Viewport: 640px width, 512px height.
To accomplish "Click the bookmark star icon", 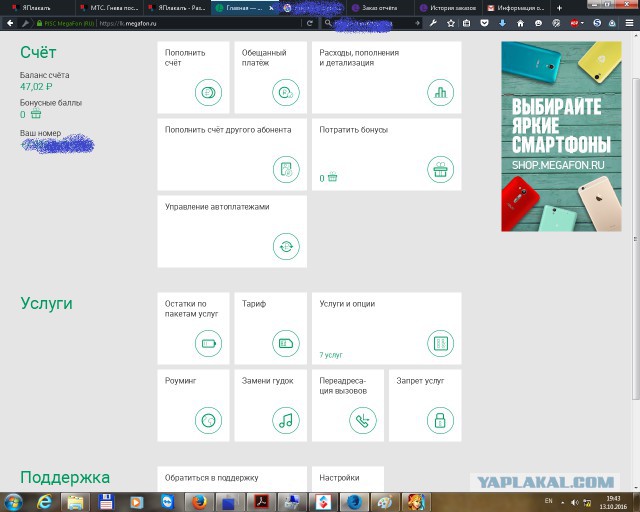I will tap(451, 23).
